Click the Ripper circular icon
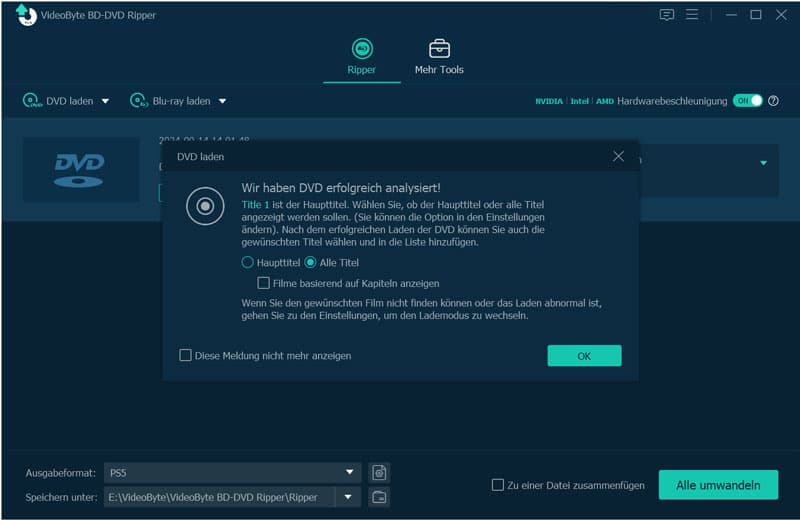The height and width of the screenshot is (520, 800). click(x=362, y=48)
